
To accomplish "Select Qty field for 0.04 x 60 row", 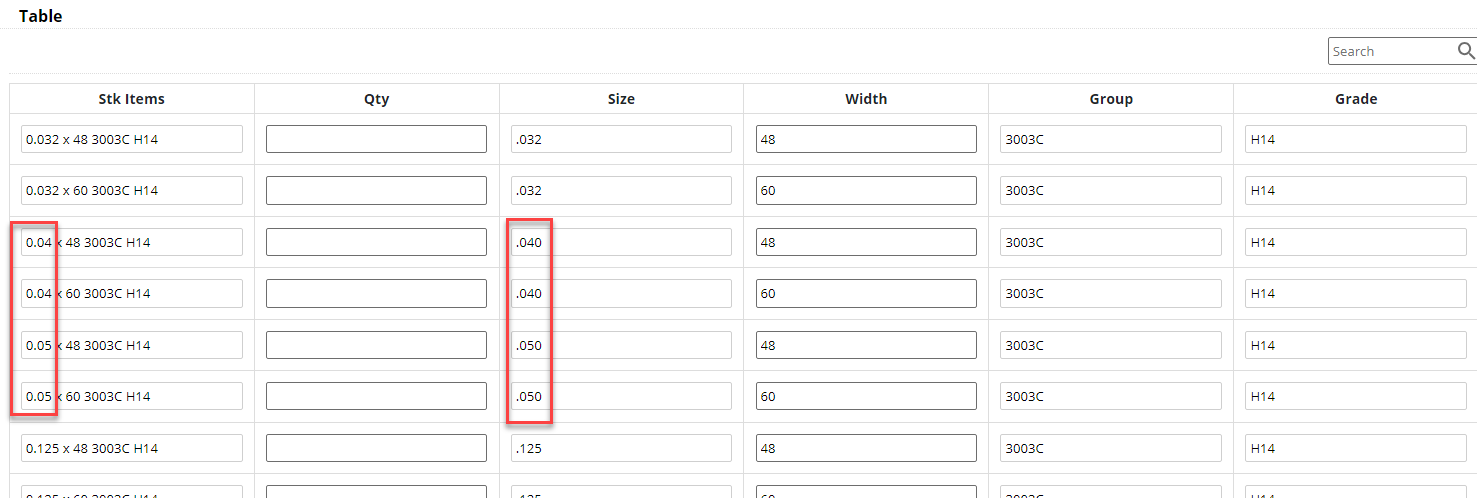I will pyautogui.click(x=376, y=293).
